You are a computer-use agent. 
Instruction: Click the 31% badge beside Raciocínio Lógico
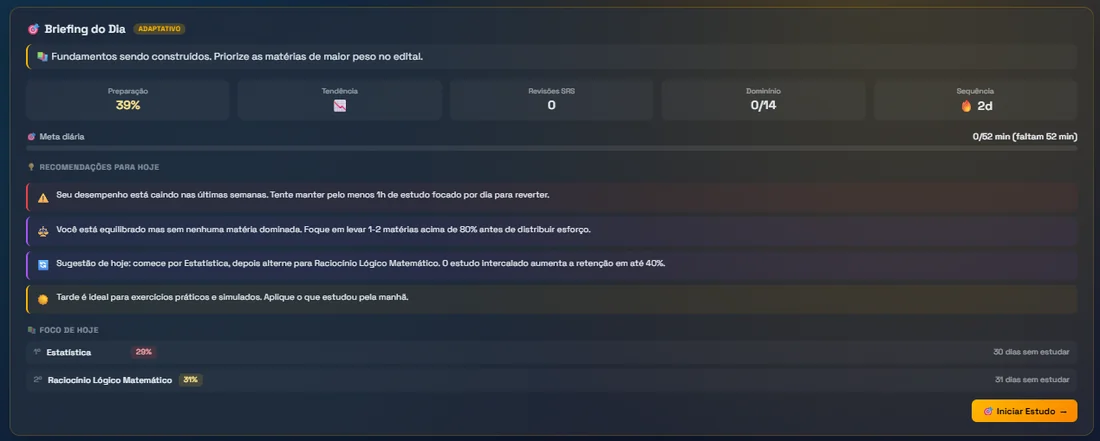pyautogui.click(x=190, y=380)
